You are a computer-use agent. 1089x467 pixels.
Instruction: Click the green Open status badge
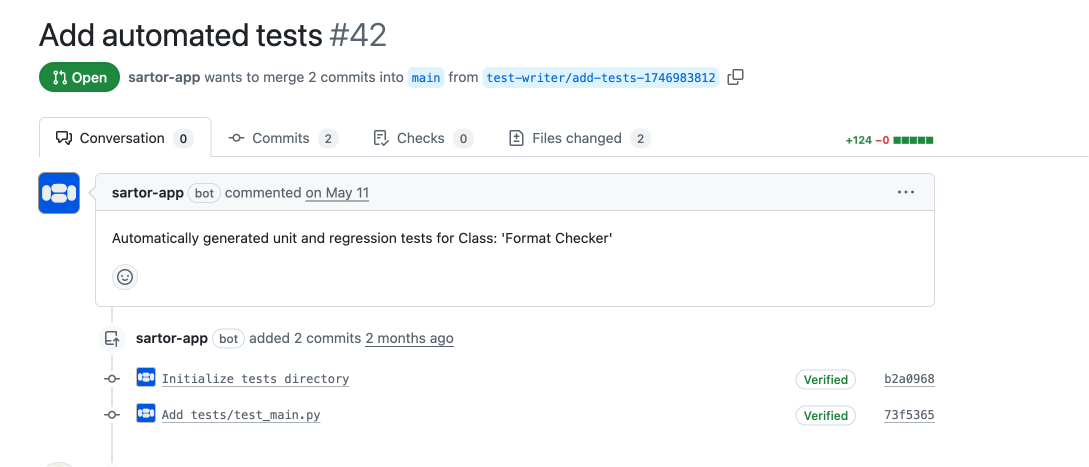(79, 77)
